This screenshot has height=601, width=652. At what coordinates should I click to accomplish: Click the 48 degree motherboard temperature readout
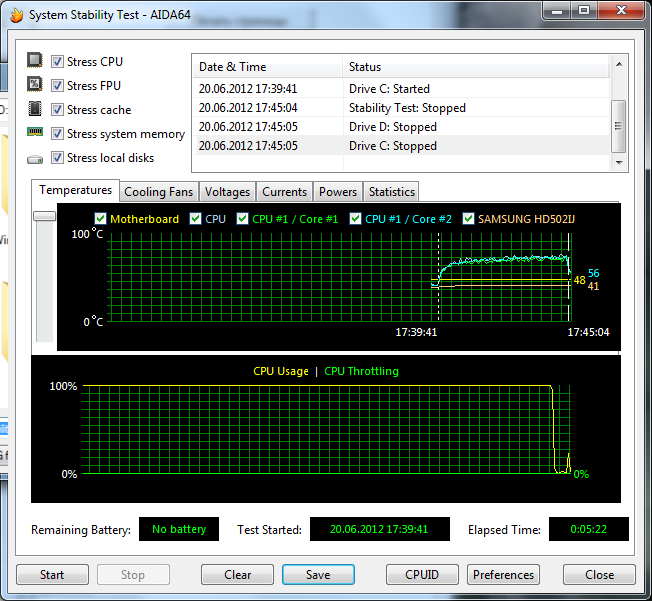tap(579, 280)
